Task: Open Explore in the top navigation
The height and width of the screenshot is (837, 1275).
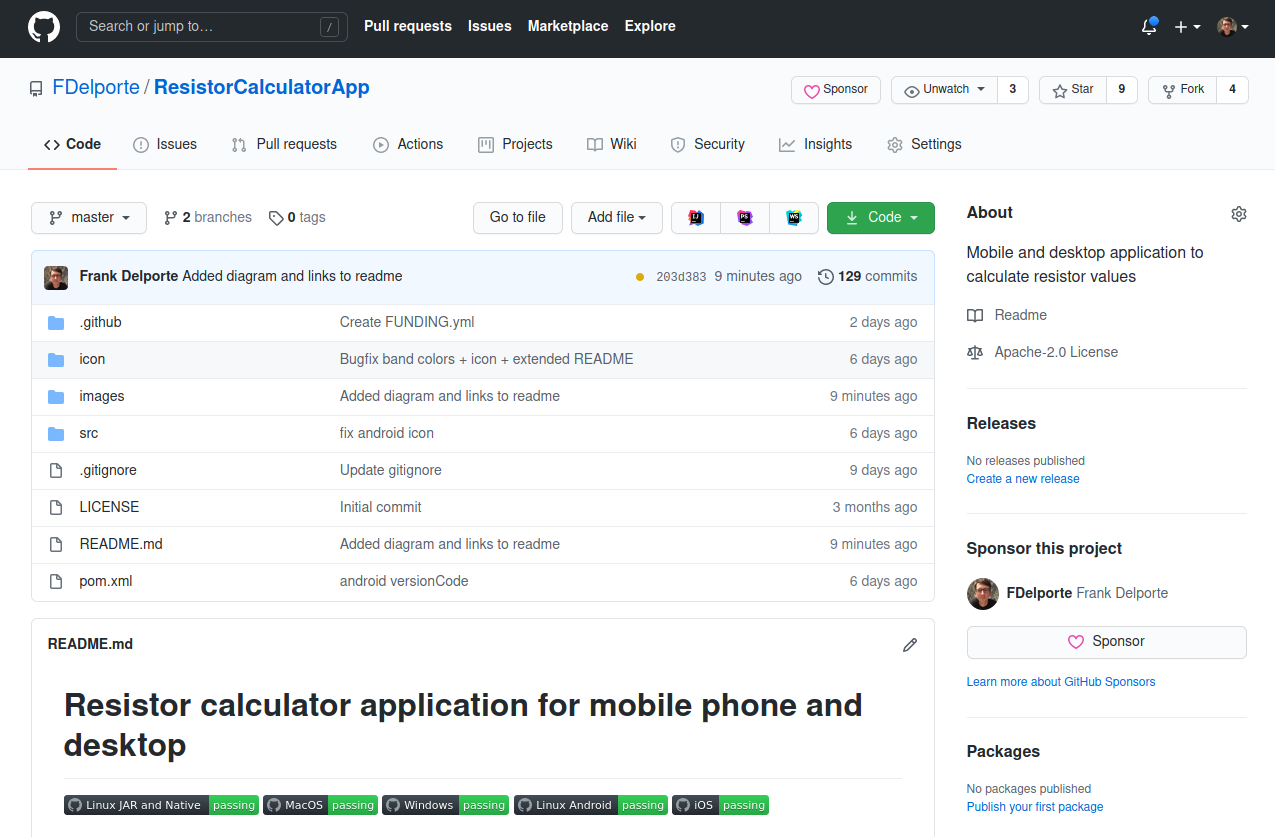Action: pos(650,27)
